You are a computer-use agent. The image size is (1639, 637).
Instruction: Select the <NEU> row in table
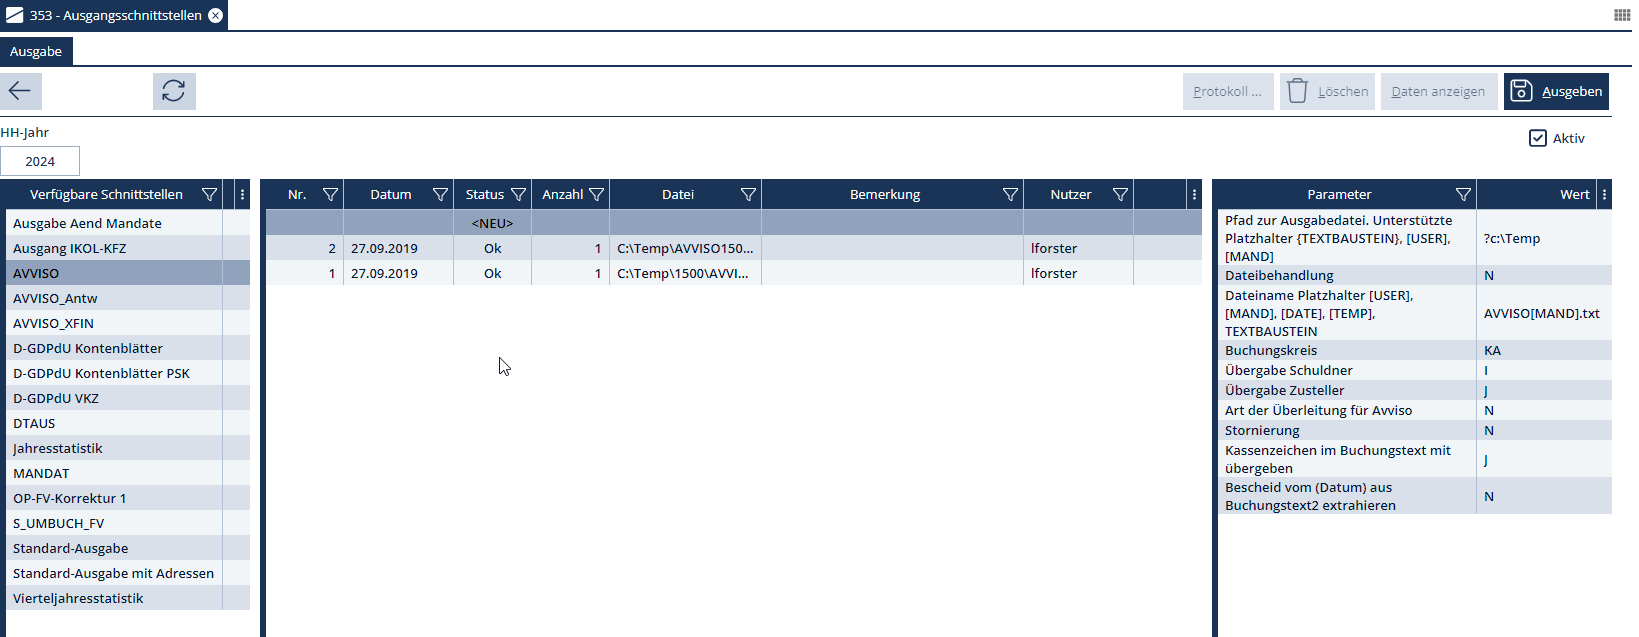[x=492, y=223]
